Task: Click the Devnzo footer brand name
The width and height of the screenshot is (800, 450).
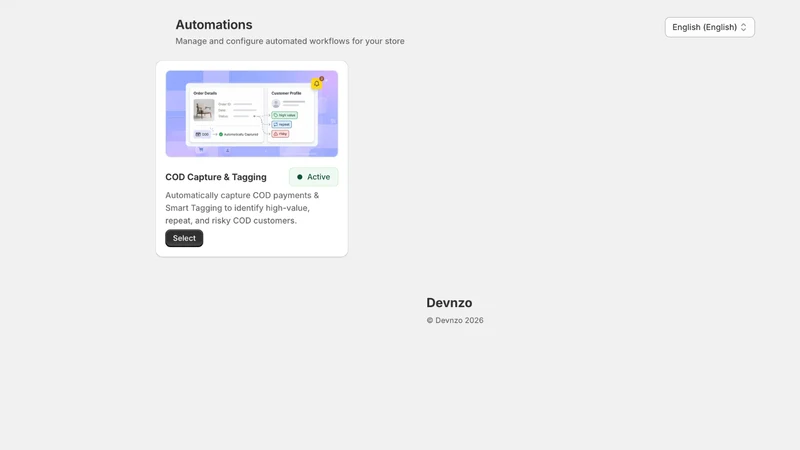Action: [x=449, y=303]
